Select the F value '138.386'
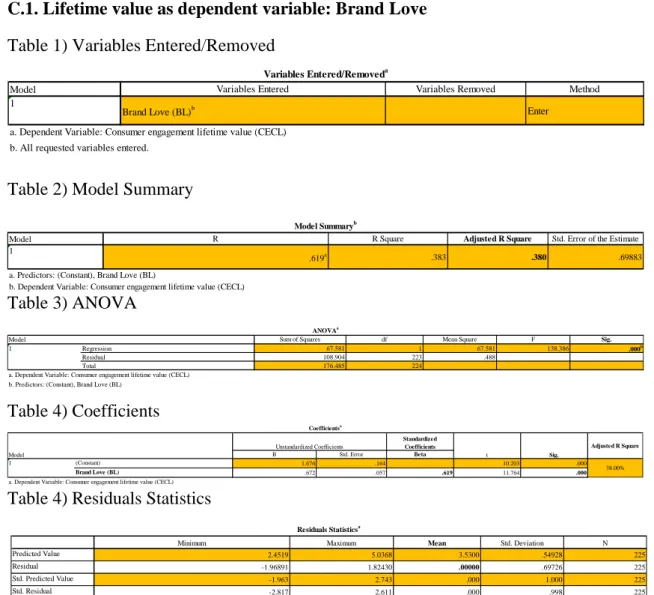Image resolution: width=654 pixels, height=595 pixels. [x=558, y=349]
